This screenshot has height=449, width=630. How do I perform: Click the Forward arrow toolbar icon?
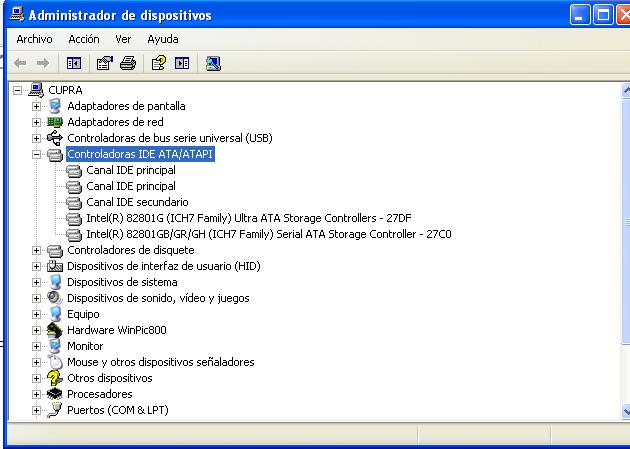(43, 63)
